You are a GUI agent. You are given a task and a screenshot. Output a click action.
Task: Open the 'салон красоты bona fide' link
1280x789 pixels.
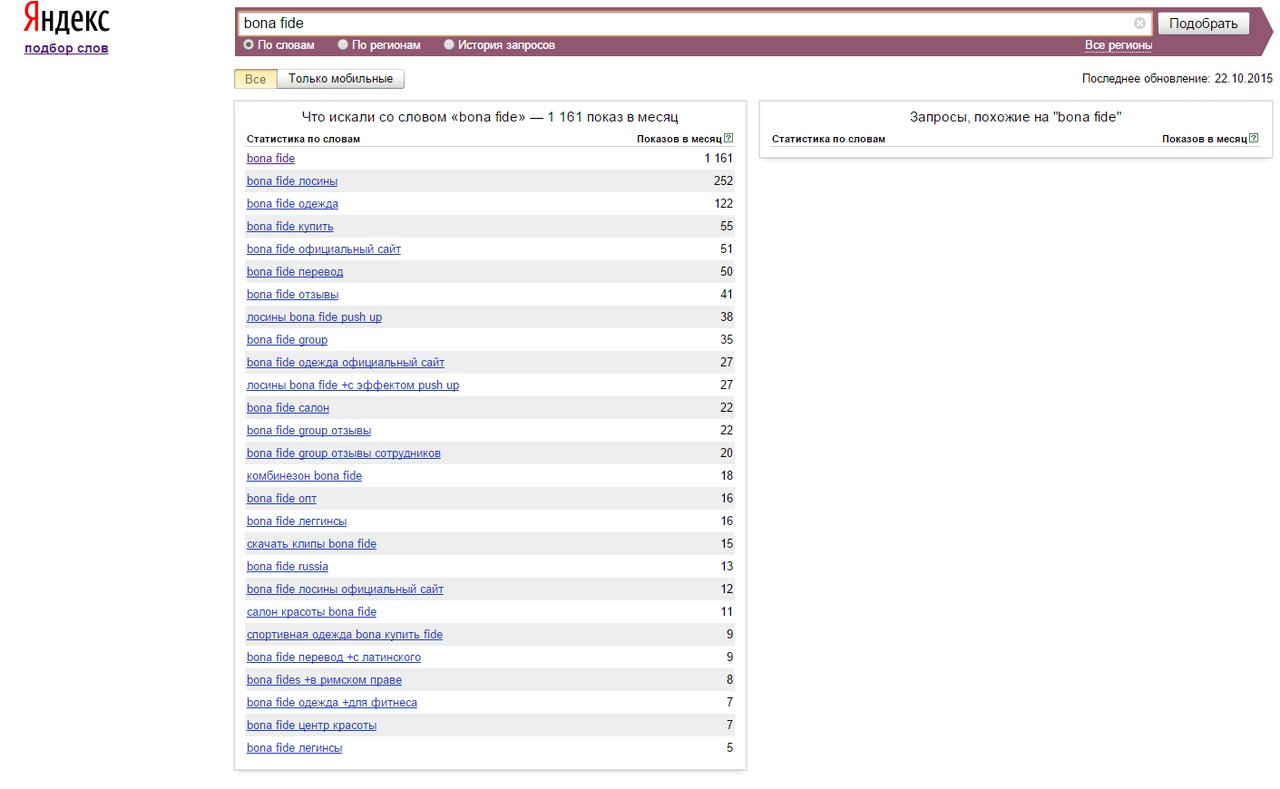click(x=312, y=612)
